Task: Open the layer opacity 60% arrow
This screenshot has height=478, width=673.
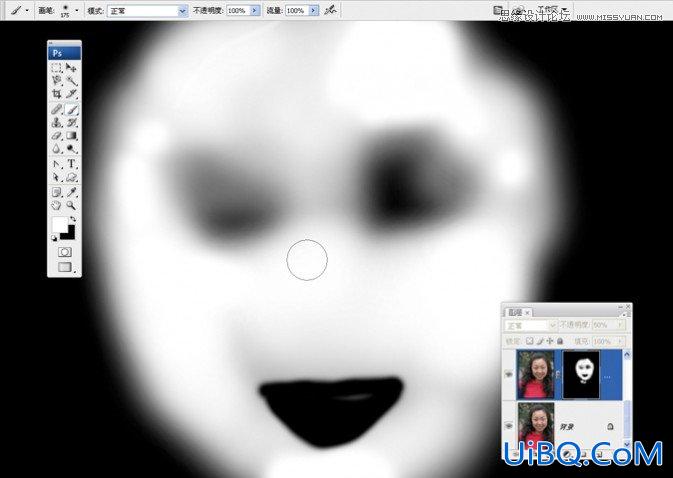Action: [x=621, y=325]
